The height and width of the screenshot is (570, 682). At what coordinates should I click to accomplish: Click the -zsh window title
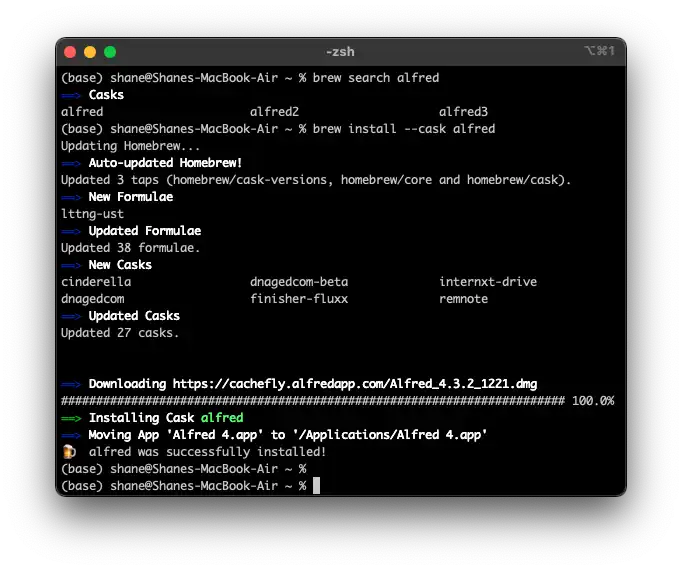coord(340,52)
